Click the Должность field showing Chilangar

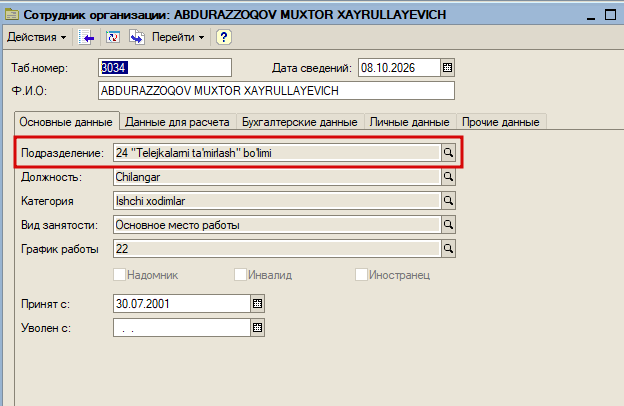tap(277, 177)
